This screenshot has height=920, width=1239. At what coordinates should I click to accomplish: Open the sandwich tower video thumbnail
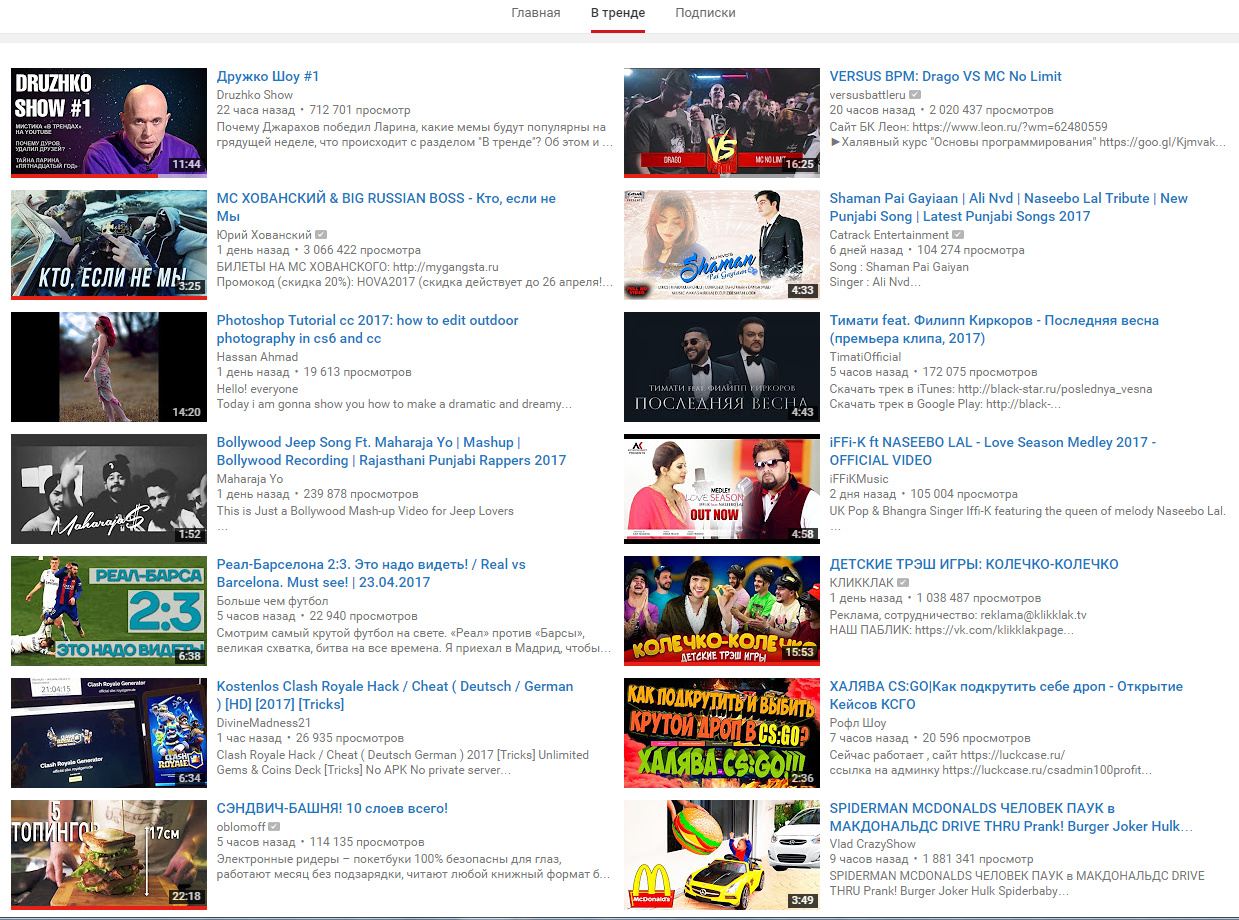[109, 854]
